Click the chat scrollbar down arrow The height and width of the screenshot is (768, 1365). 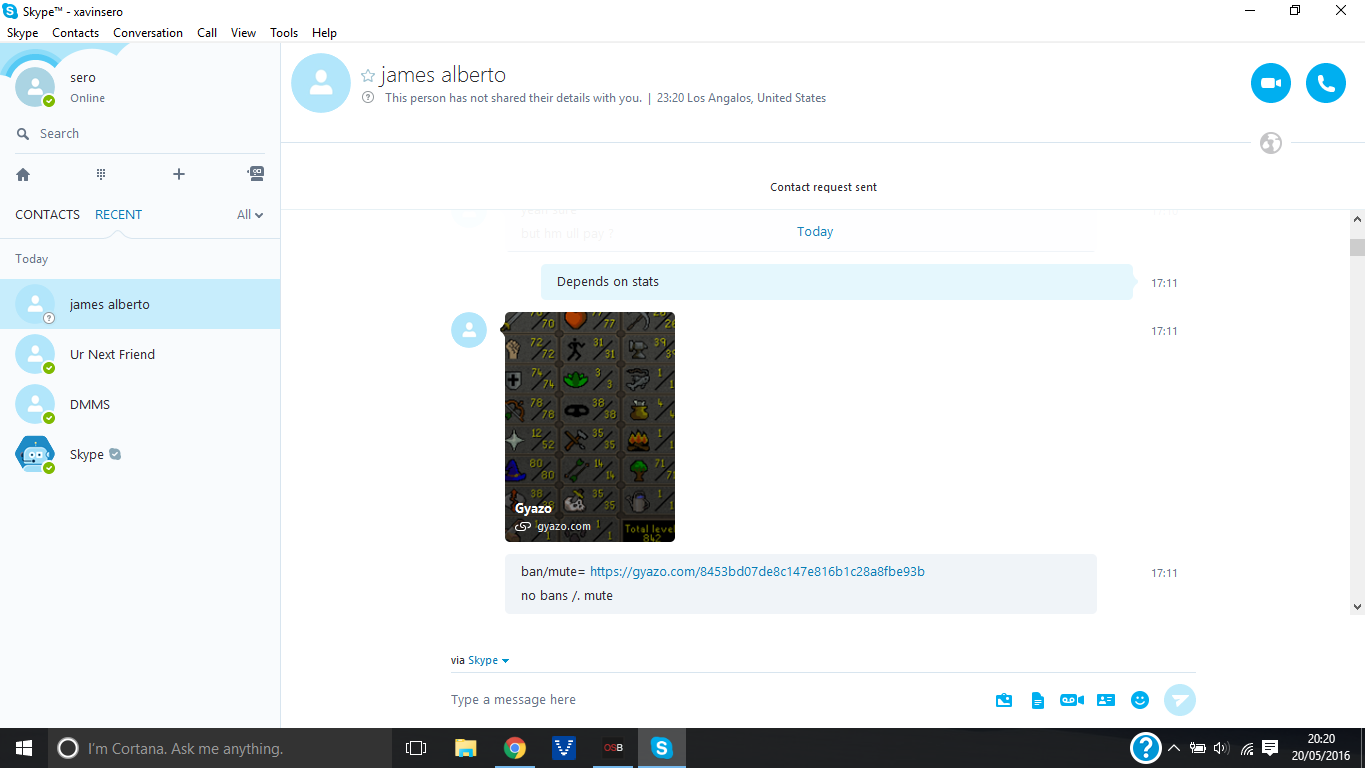tap(1357, 606)
